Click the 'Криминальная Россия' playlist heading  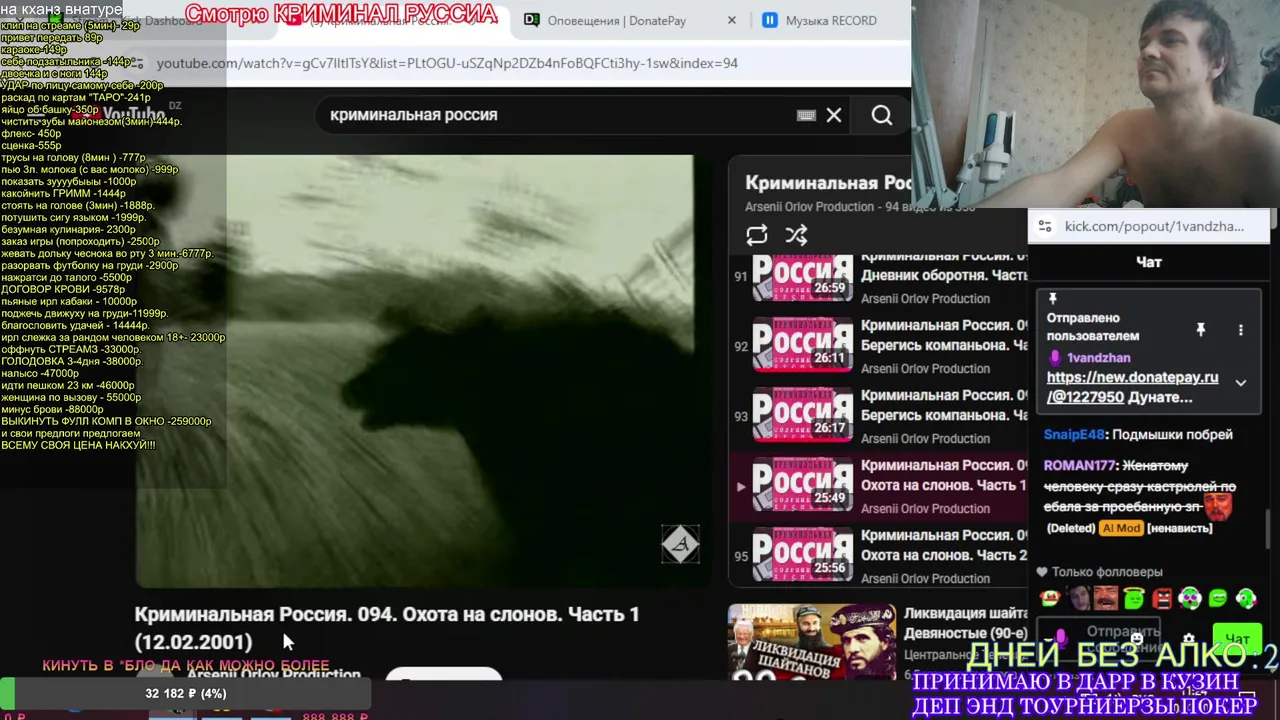827,183
